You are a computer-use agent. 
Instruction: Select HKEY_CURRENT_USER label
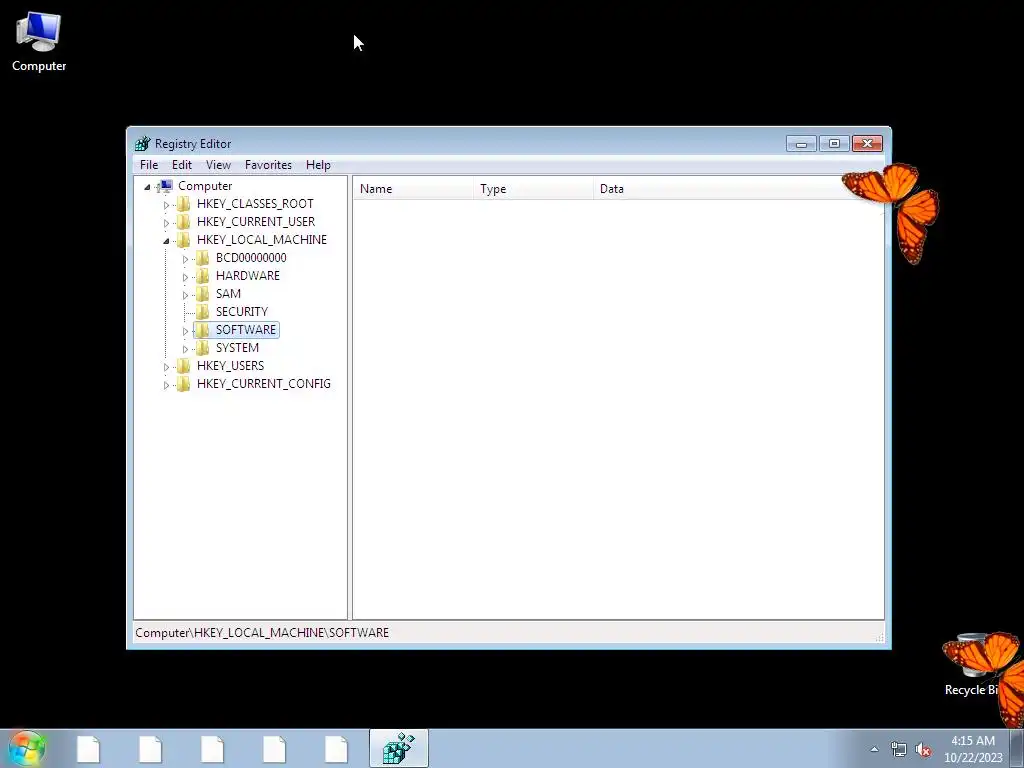256,222
